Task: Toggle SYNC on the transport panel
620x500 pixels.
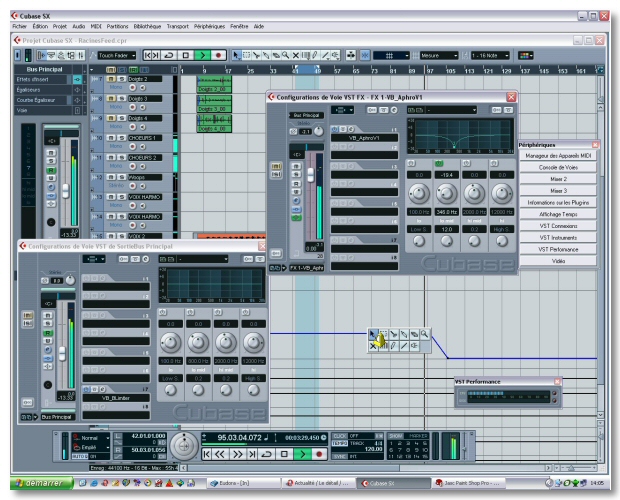Action: tap(340, 456)
